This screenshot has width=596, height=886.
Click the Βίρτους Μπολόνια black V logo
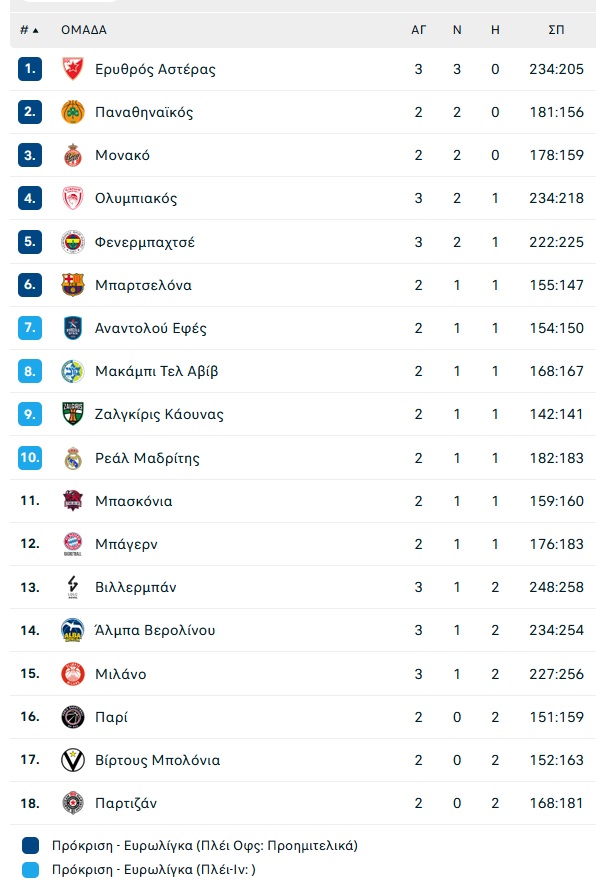point(73,760)
